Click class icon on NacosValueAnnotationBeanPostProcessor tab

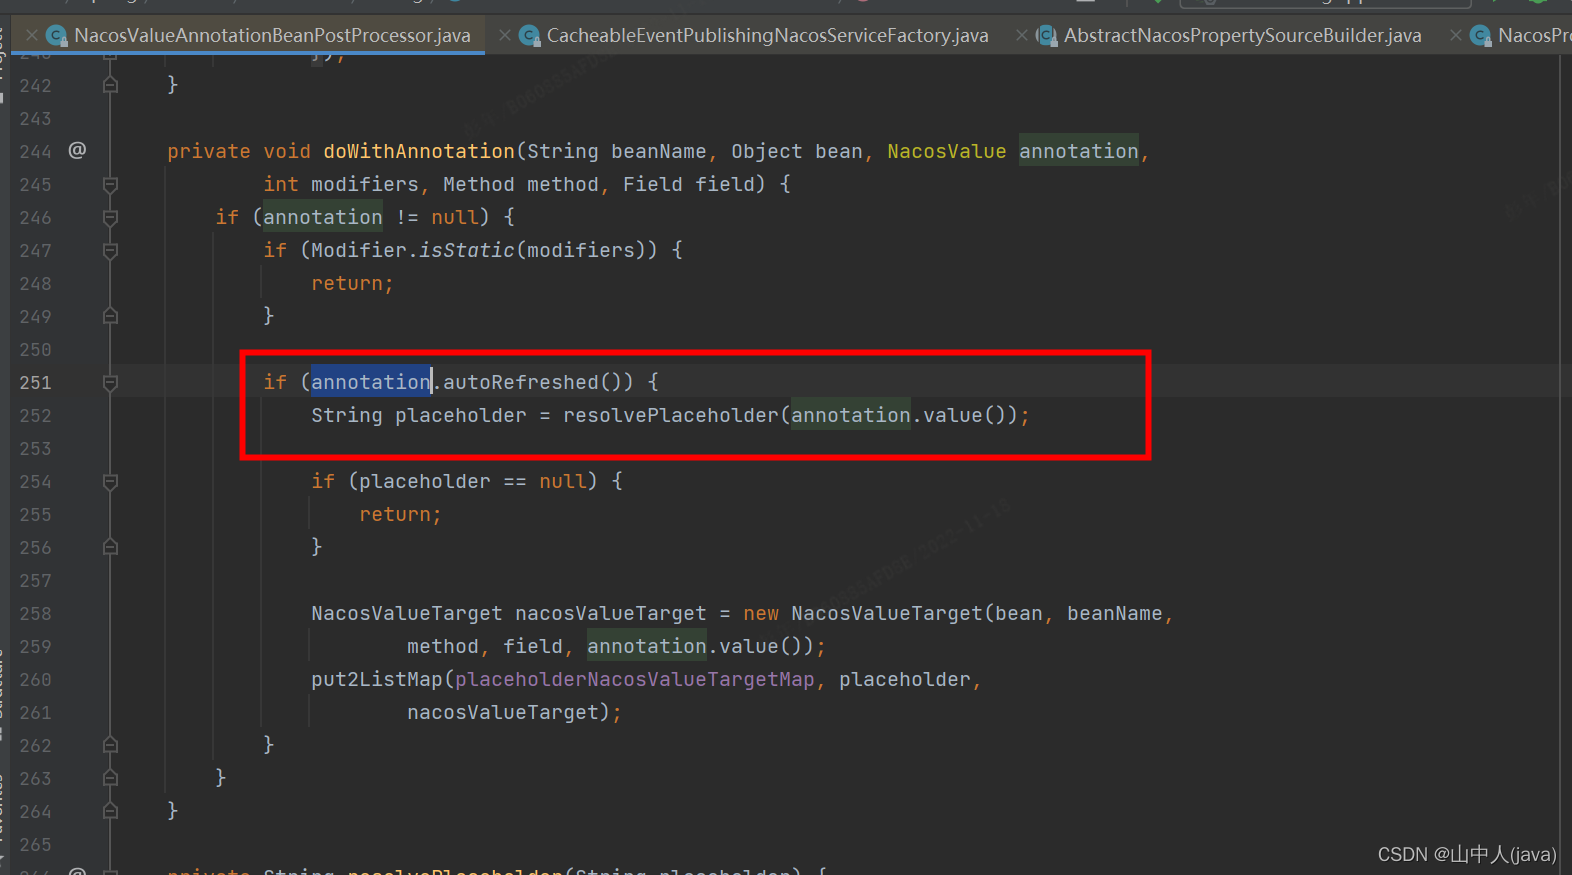57,36
